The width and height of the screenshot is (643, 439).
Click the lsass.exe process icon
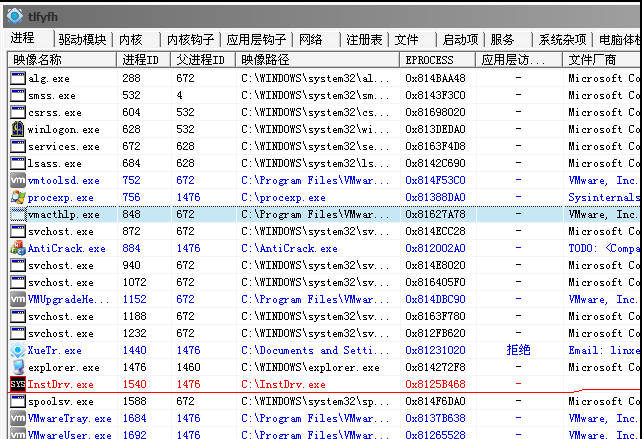(18, 163)
